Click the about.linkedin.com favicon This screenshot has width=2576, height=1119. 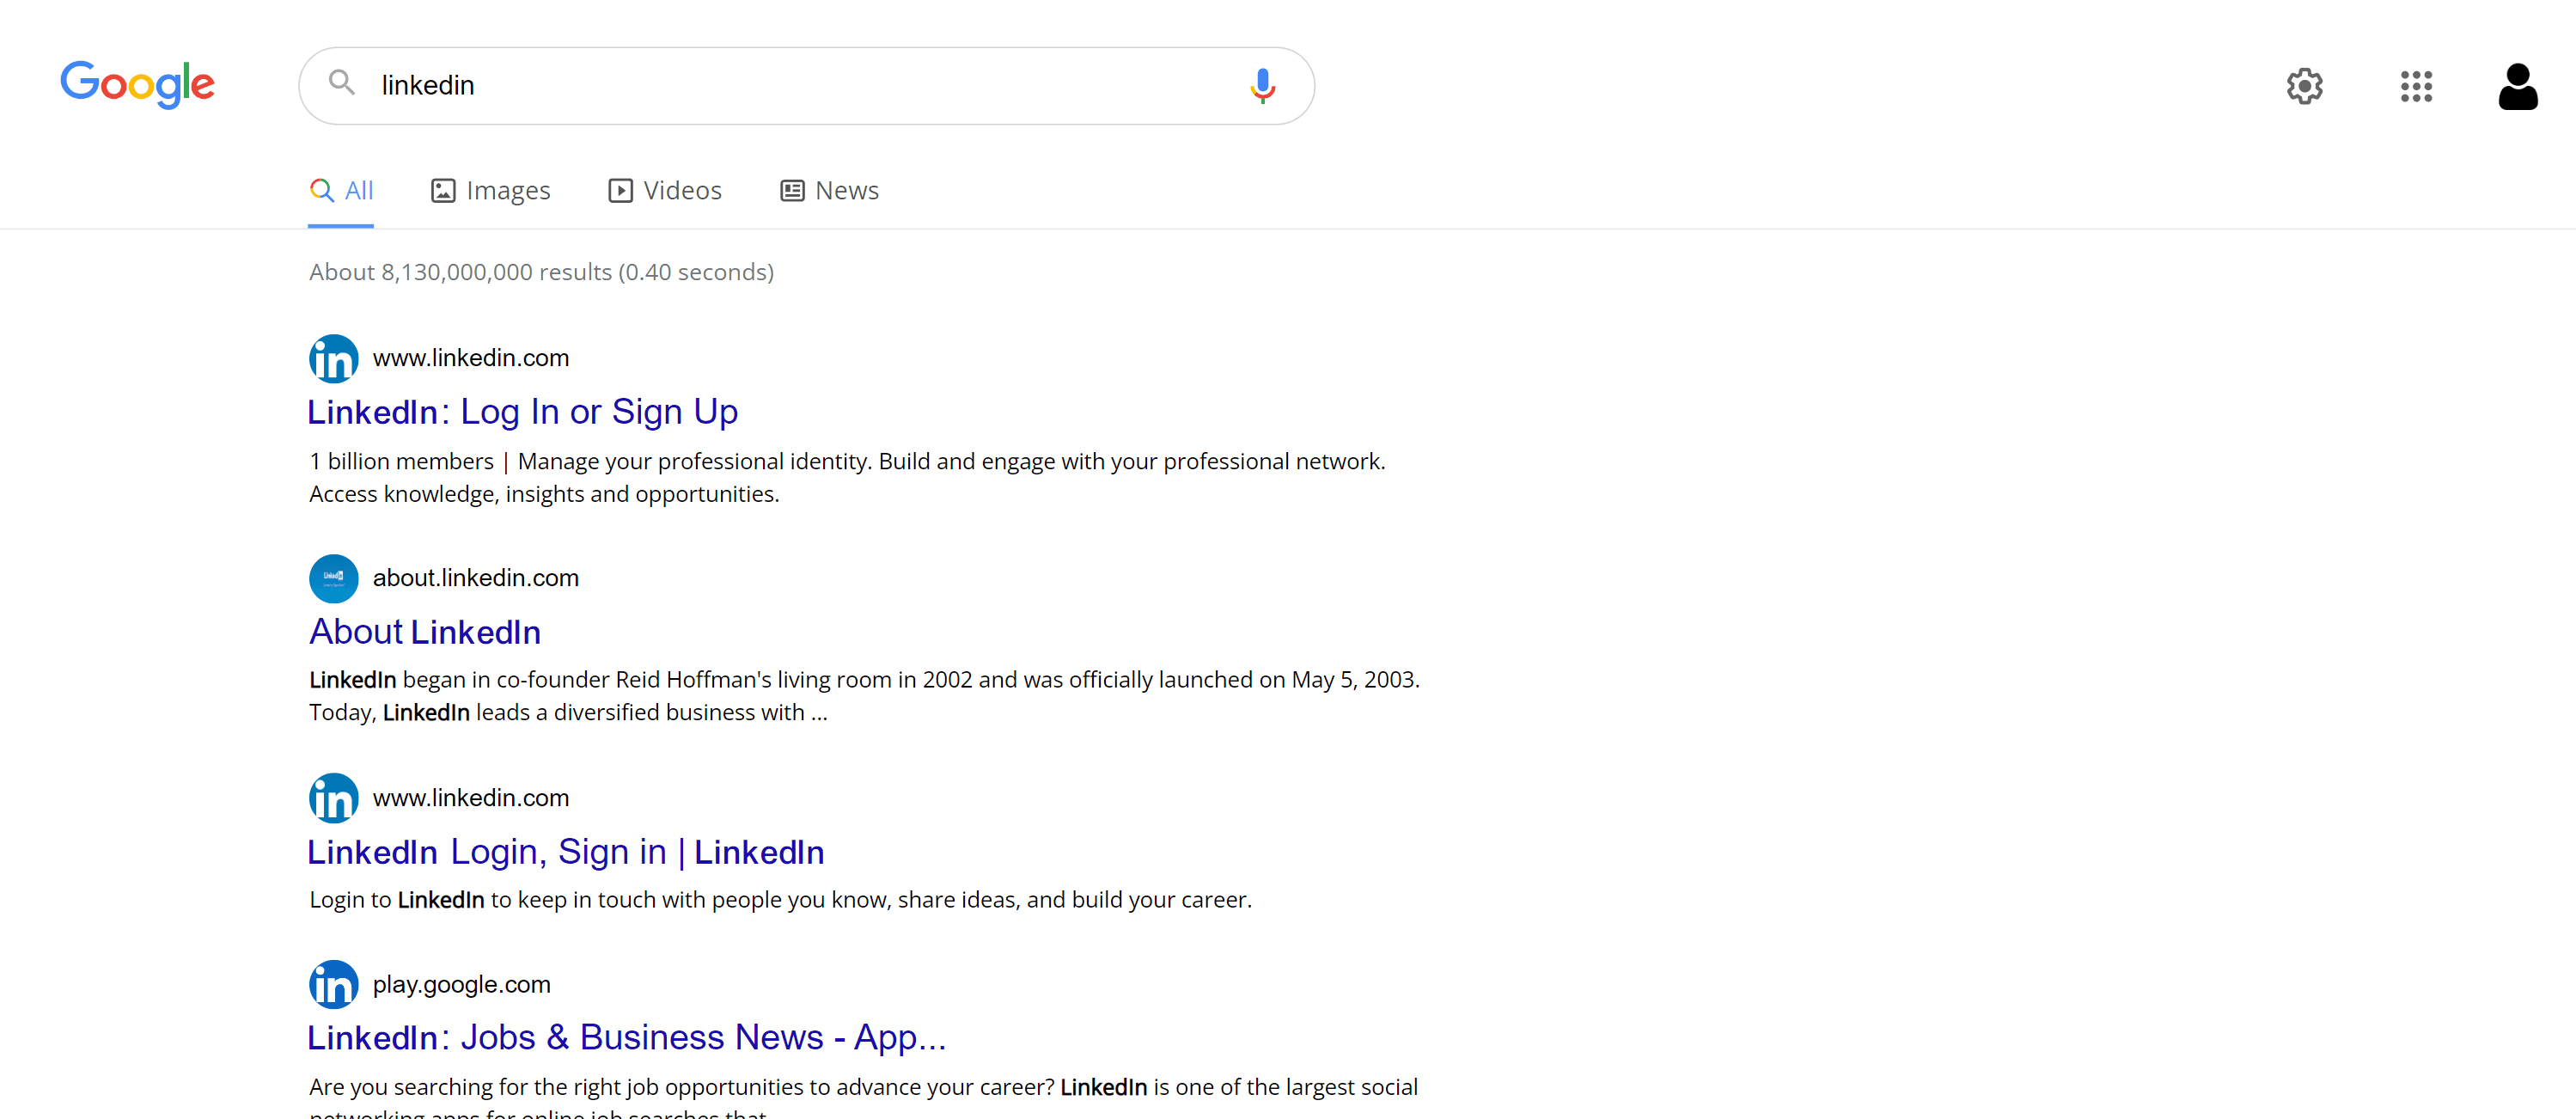tap(334, 578)
